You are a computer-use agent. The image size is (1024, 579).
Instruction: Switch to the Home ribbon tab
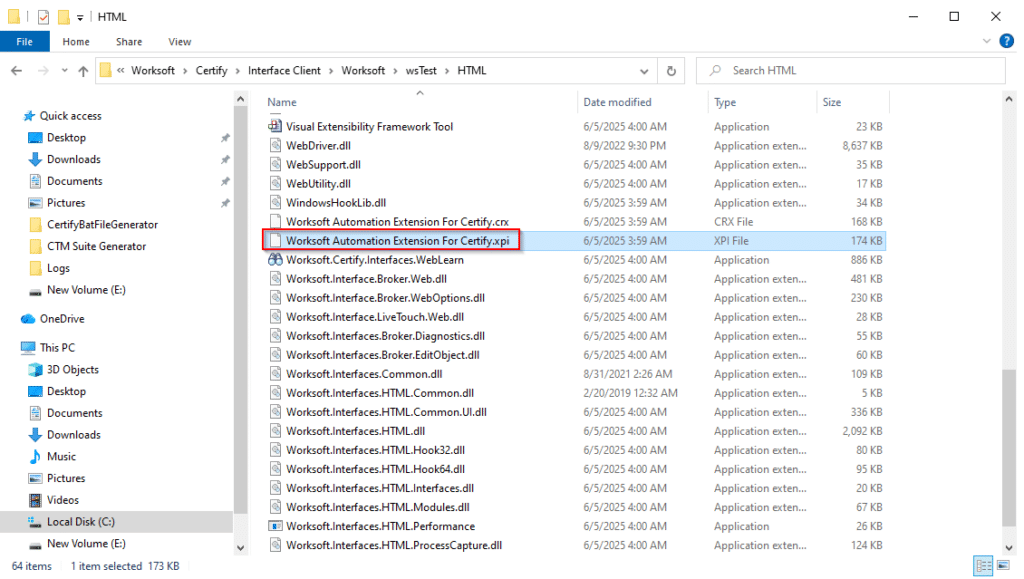76,41
